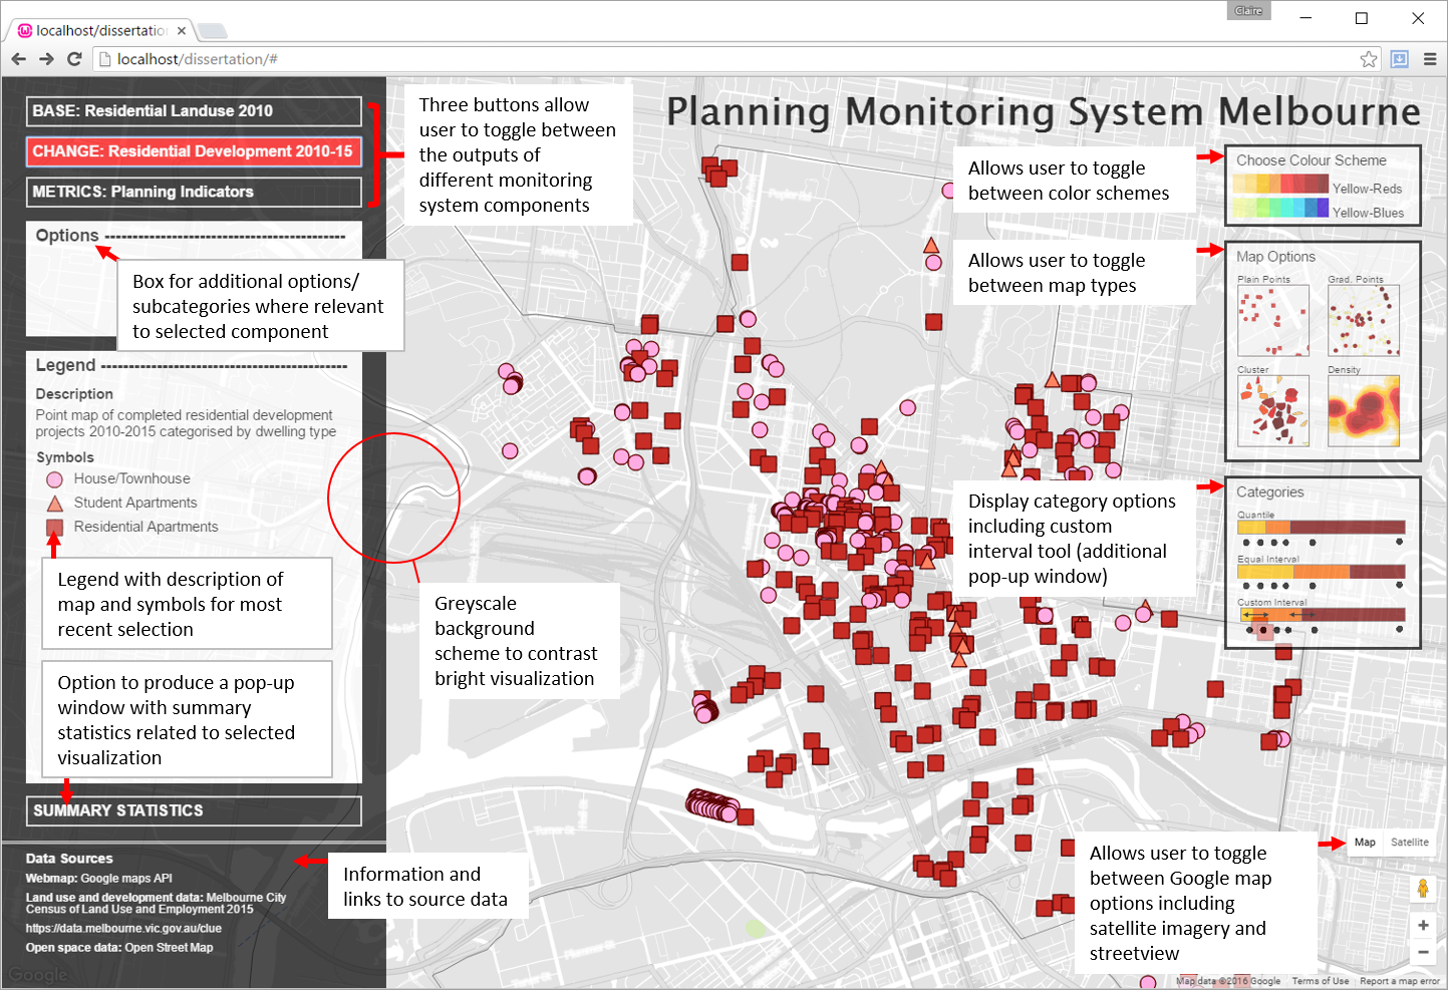Click the 'Planning Monitoring System Melbourne' title
This screenshot has height=990, width=1448.
click(x=1043, y=111)
